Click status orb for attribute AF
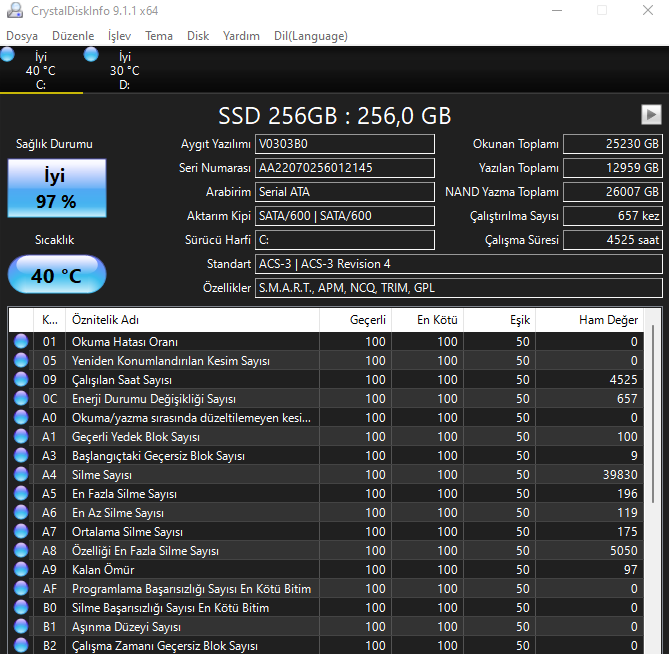Image resolution: width=669 pixels, height=654 pixels. (x=21, y=588)
